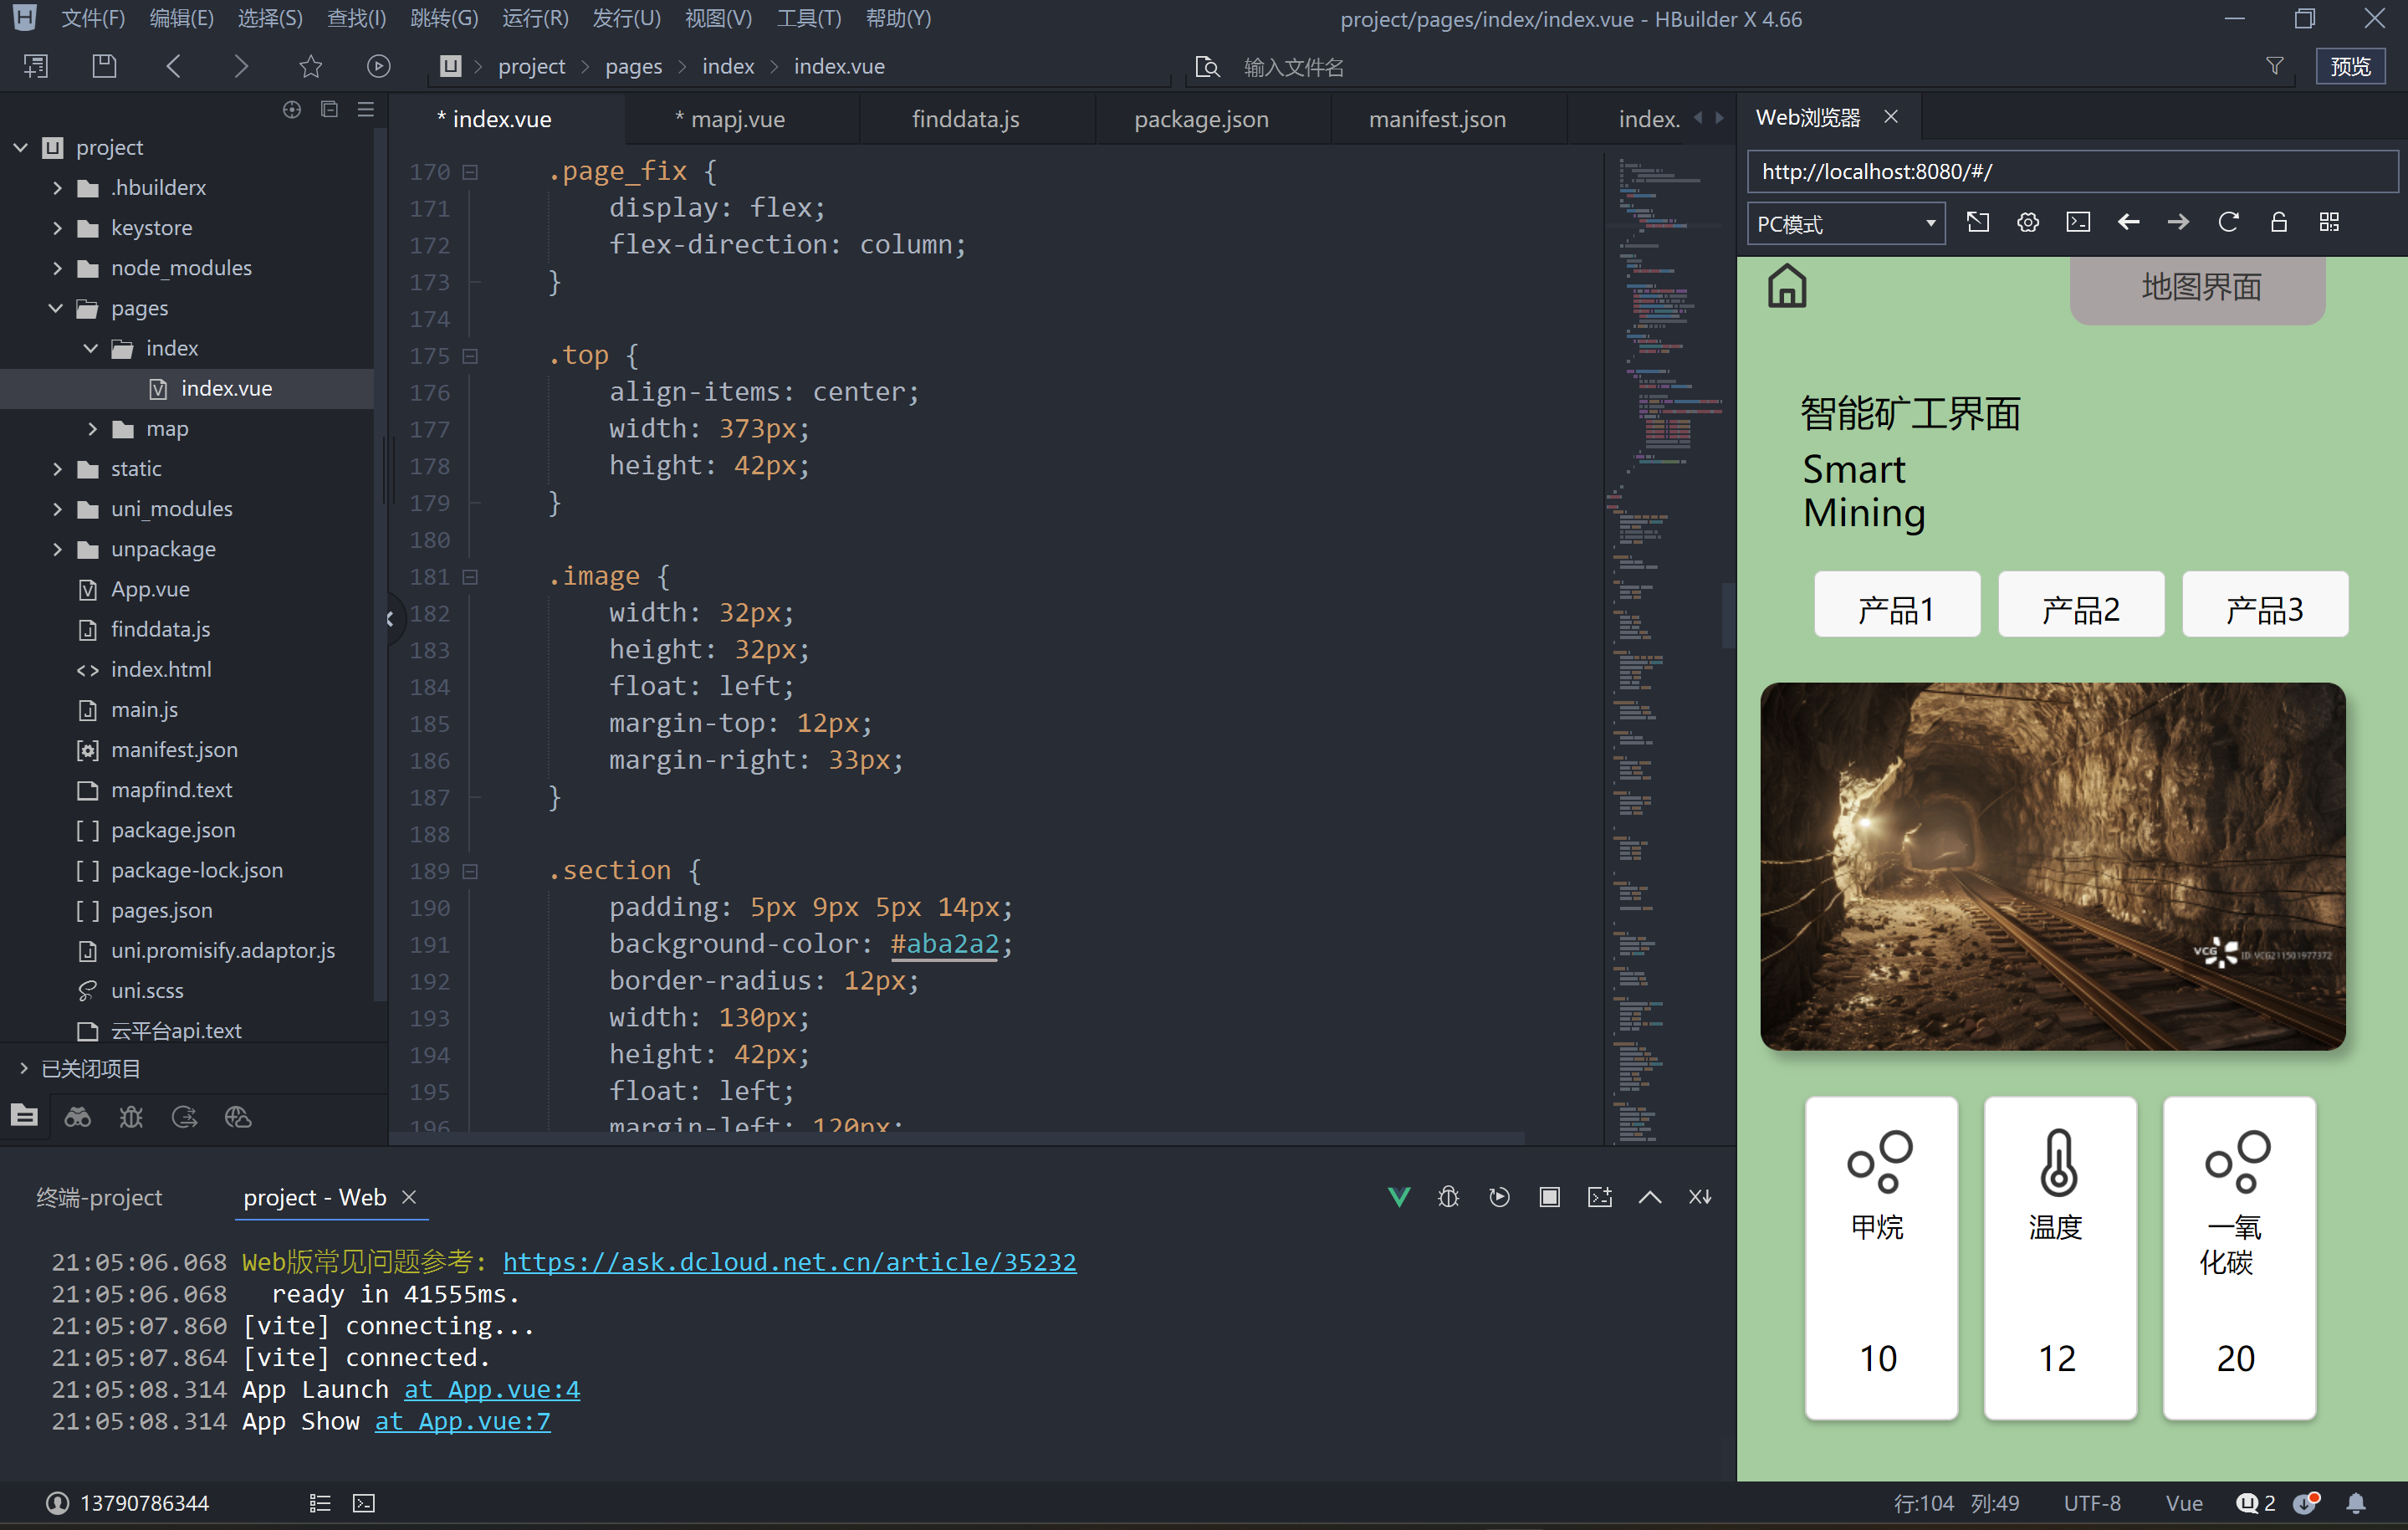Screen dimensions: 2408x1530
Task: Switch to the 终端-project tab
Action: 99,1197
